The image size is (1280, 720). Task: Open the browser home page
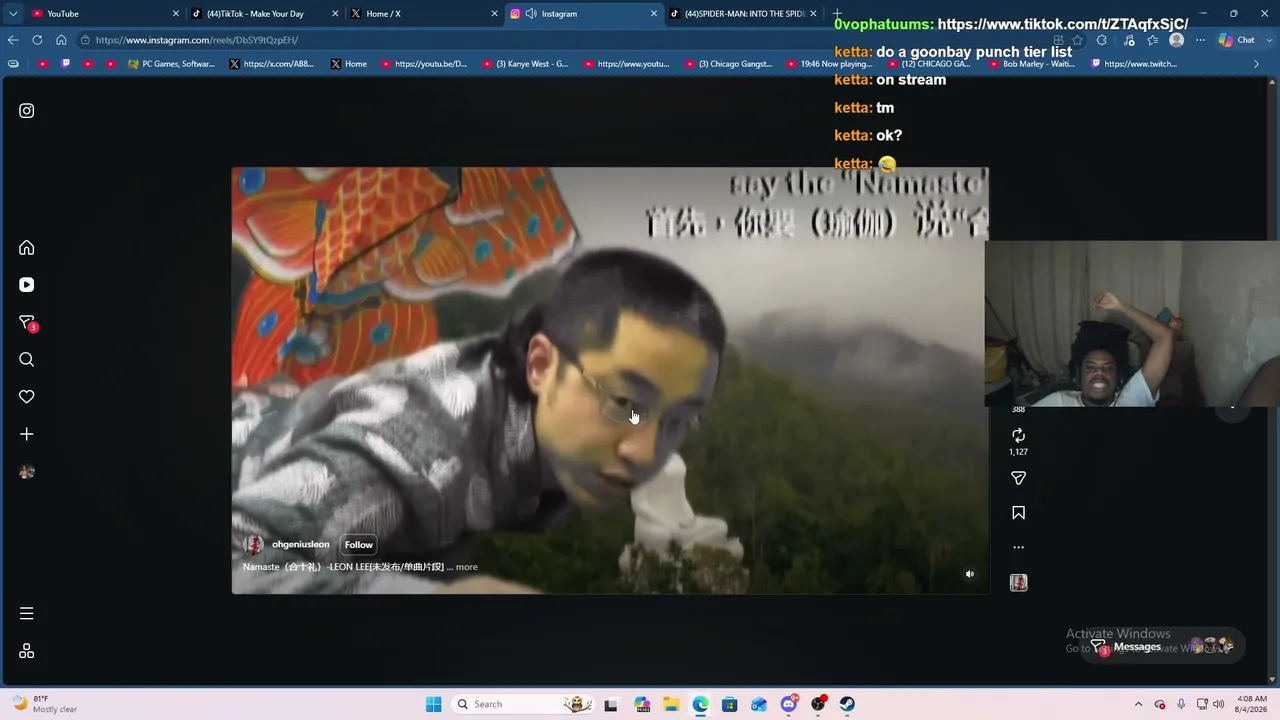point(61,40)
